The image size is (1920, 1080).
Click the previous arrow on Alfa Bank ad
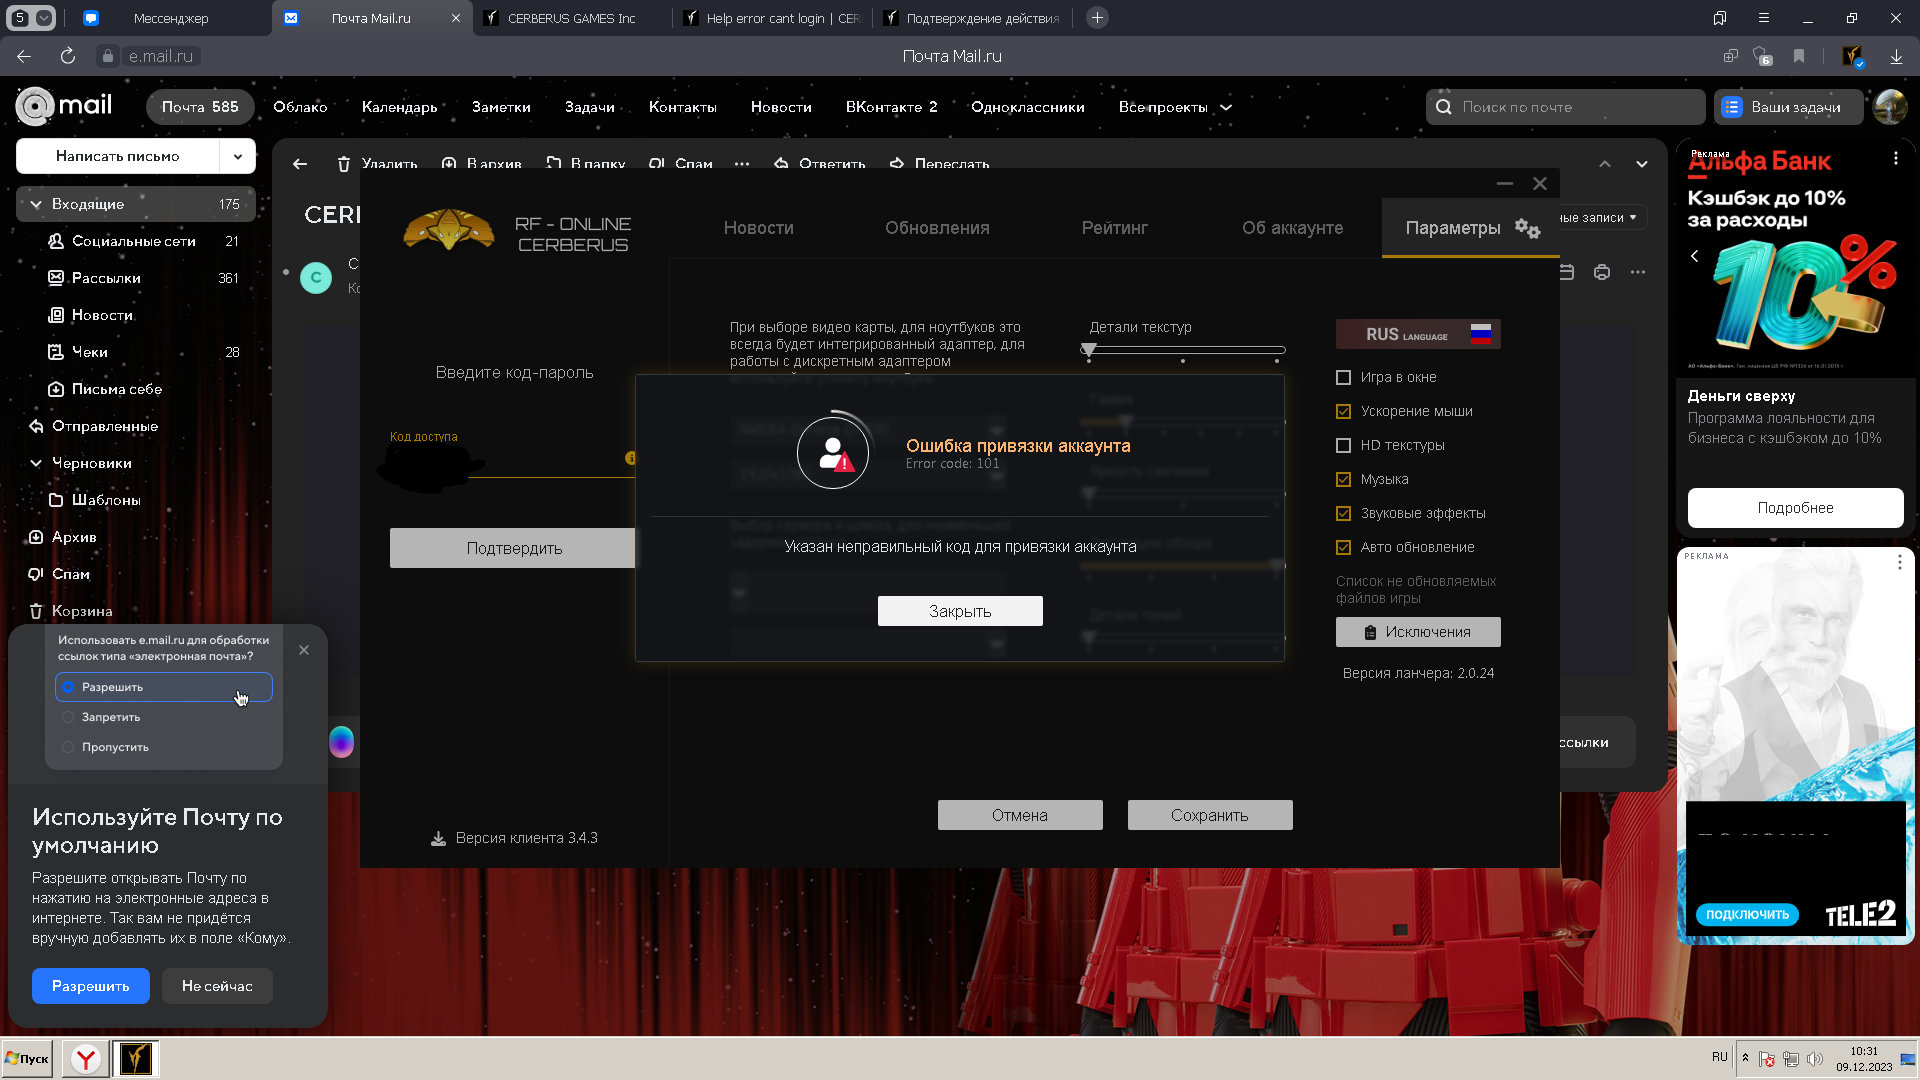[1695, 256]
